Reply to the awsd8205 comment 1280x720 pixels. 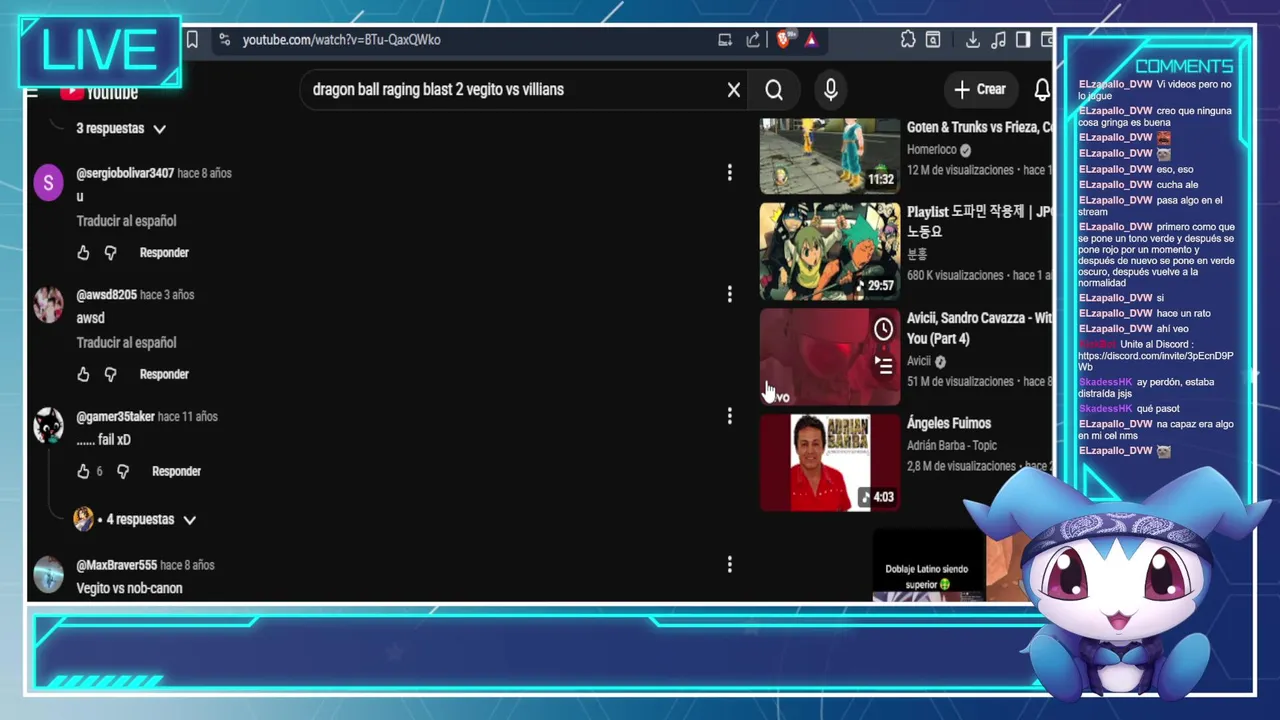(164, 375)
